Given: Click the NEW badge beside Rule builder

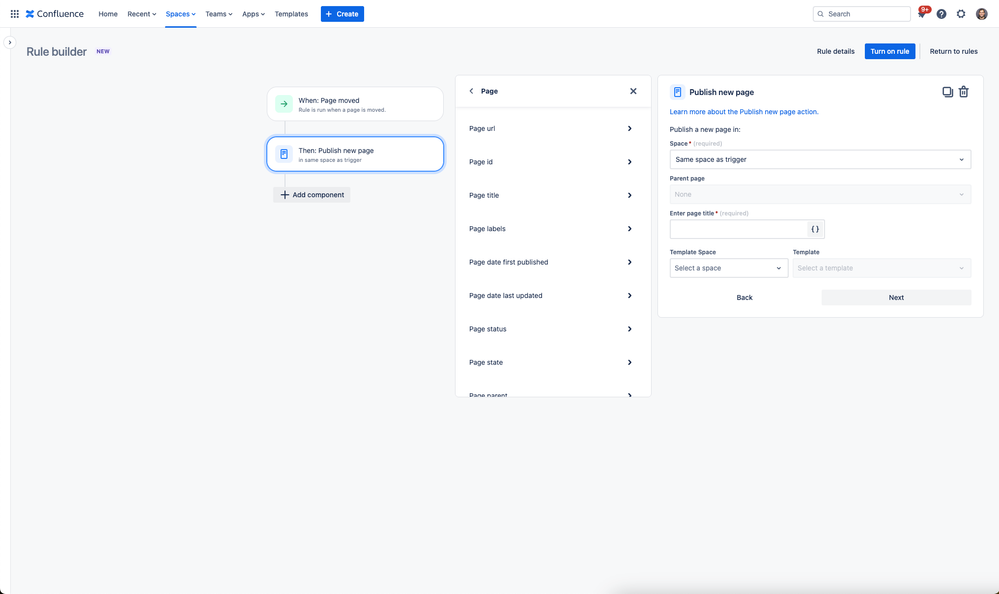Looking at the screenshot, I should coord(103,52).
